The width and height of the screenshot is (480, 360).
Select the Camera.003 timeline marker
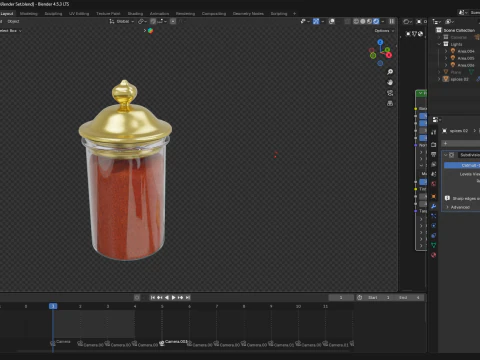click(174, 342)
